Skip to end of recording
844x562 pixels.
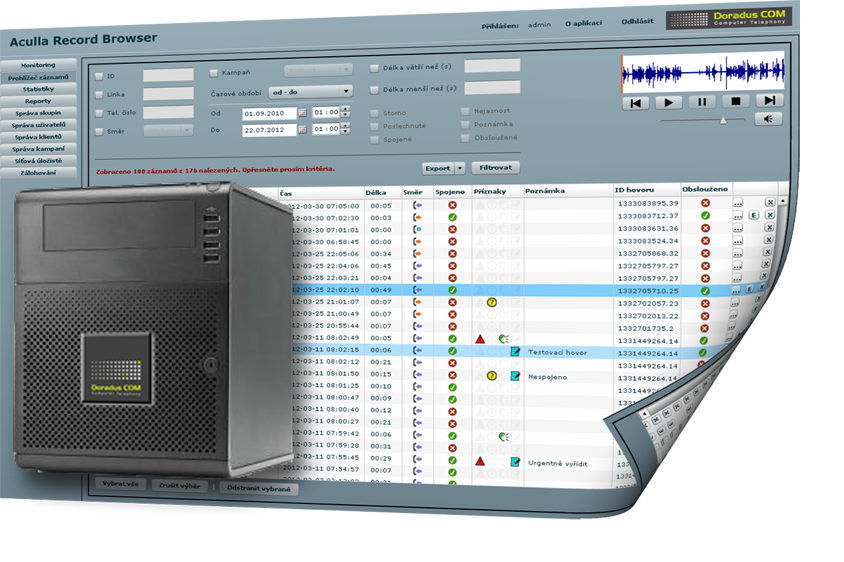pos(770,100)
